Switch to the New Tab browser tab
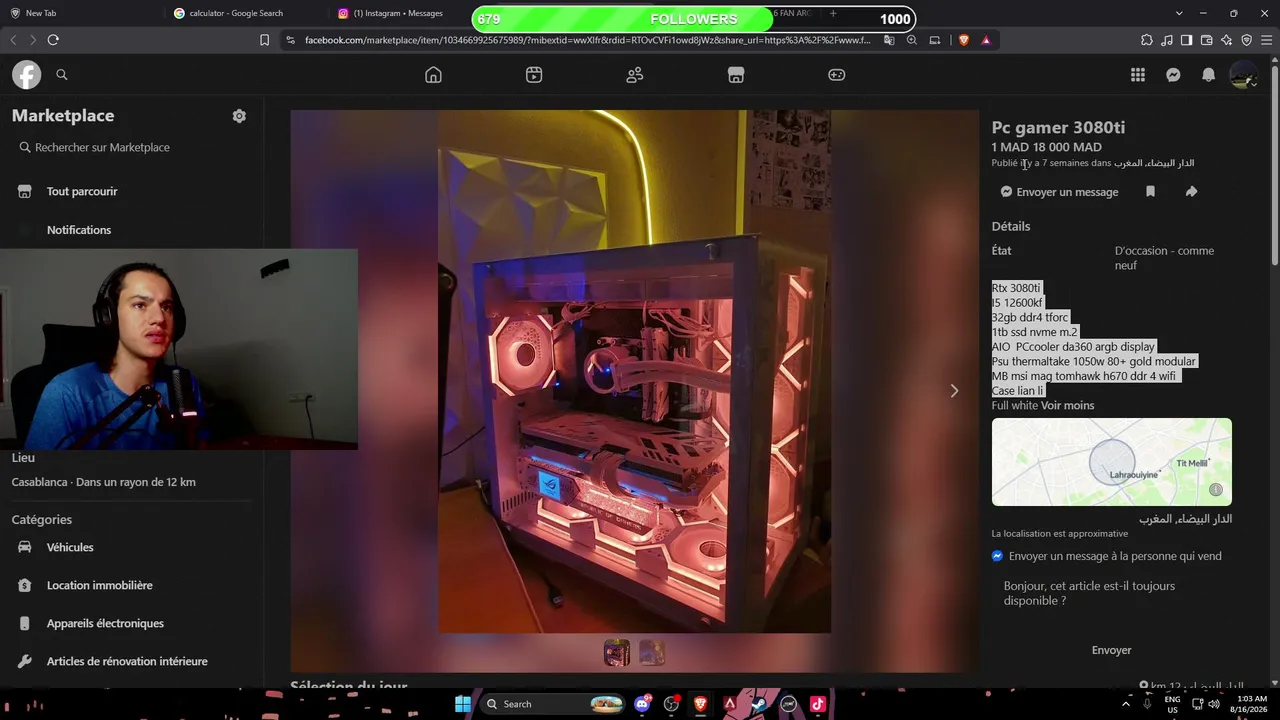The image size is (1280, 720). coord(80,14)
